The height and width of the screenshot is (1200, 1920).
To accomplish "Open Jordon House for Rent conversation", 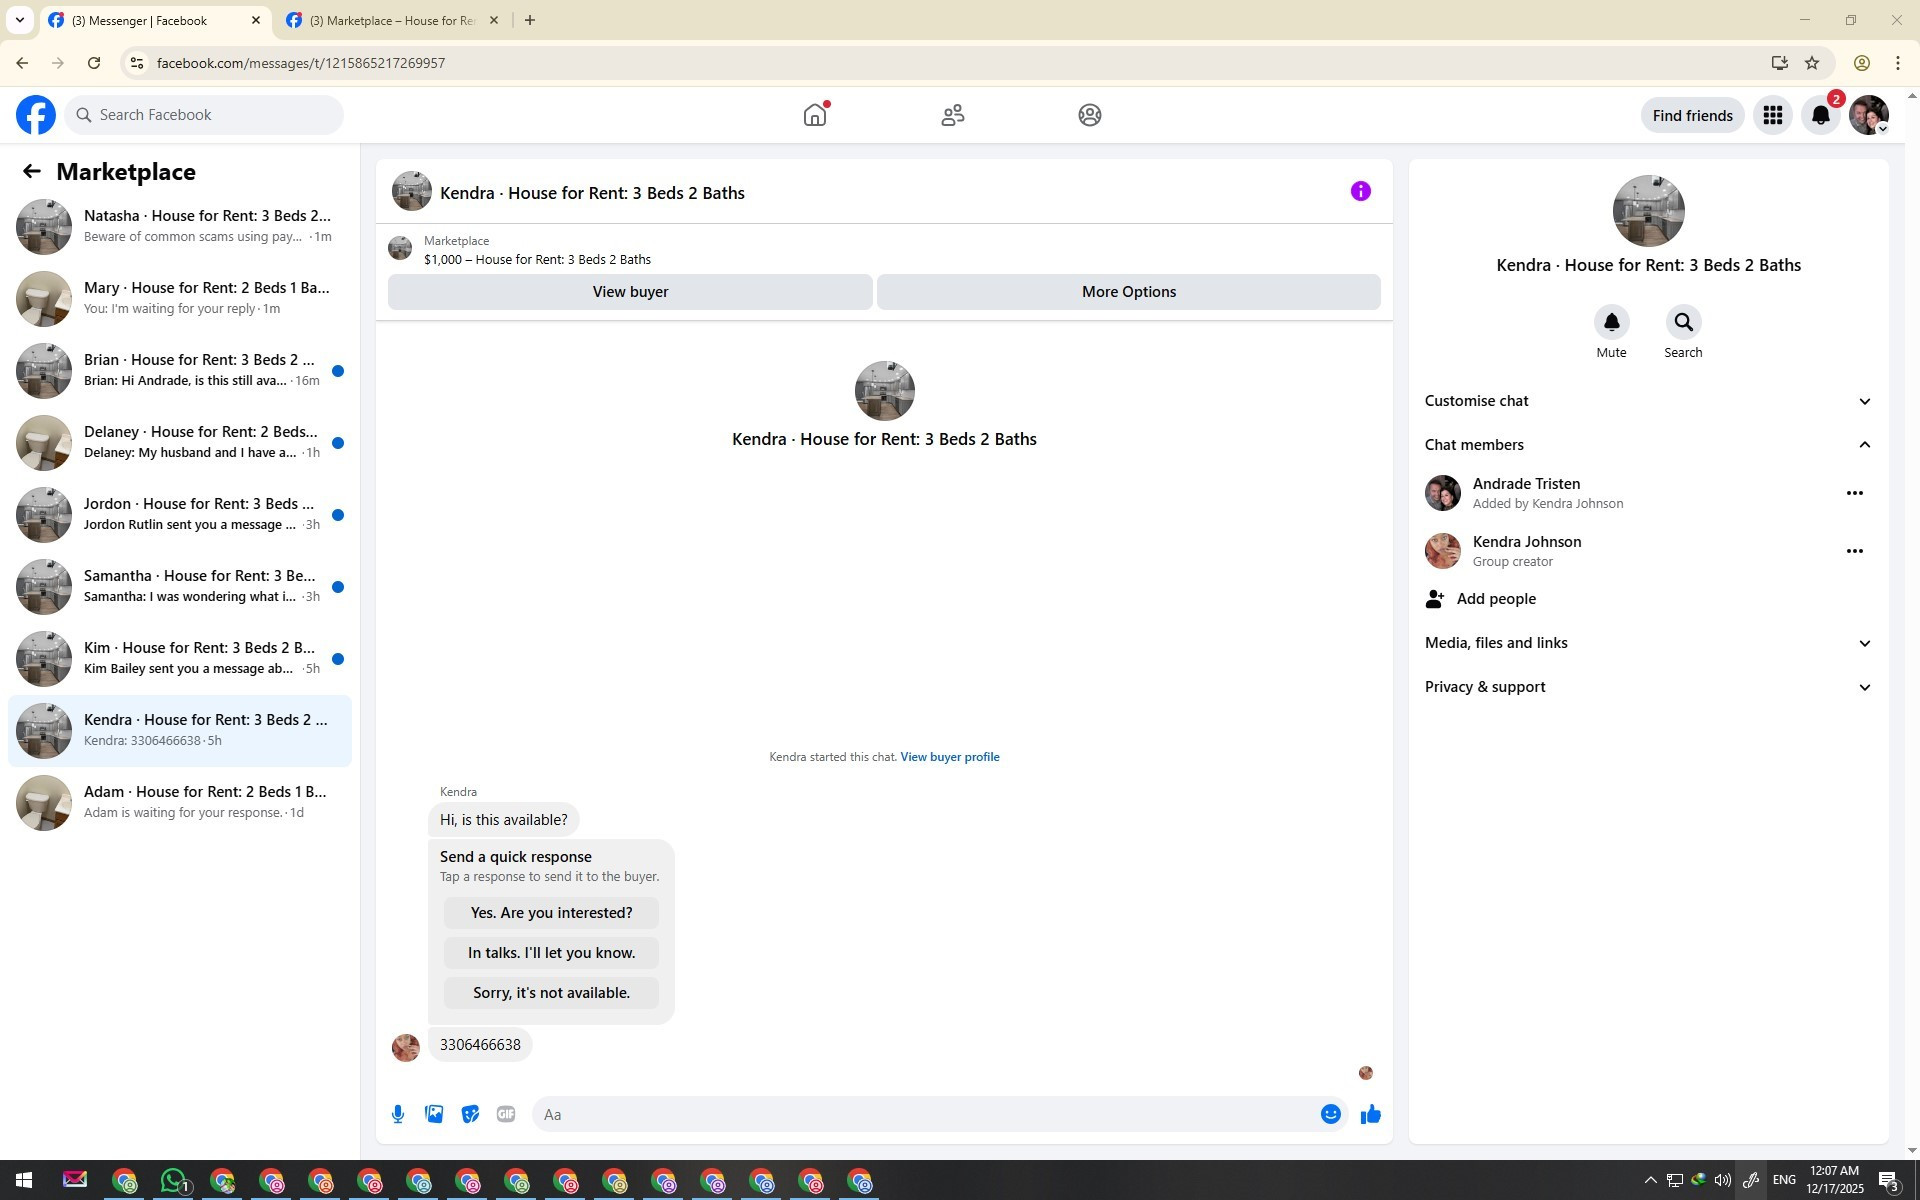I will (180, 515).
